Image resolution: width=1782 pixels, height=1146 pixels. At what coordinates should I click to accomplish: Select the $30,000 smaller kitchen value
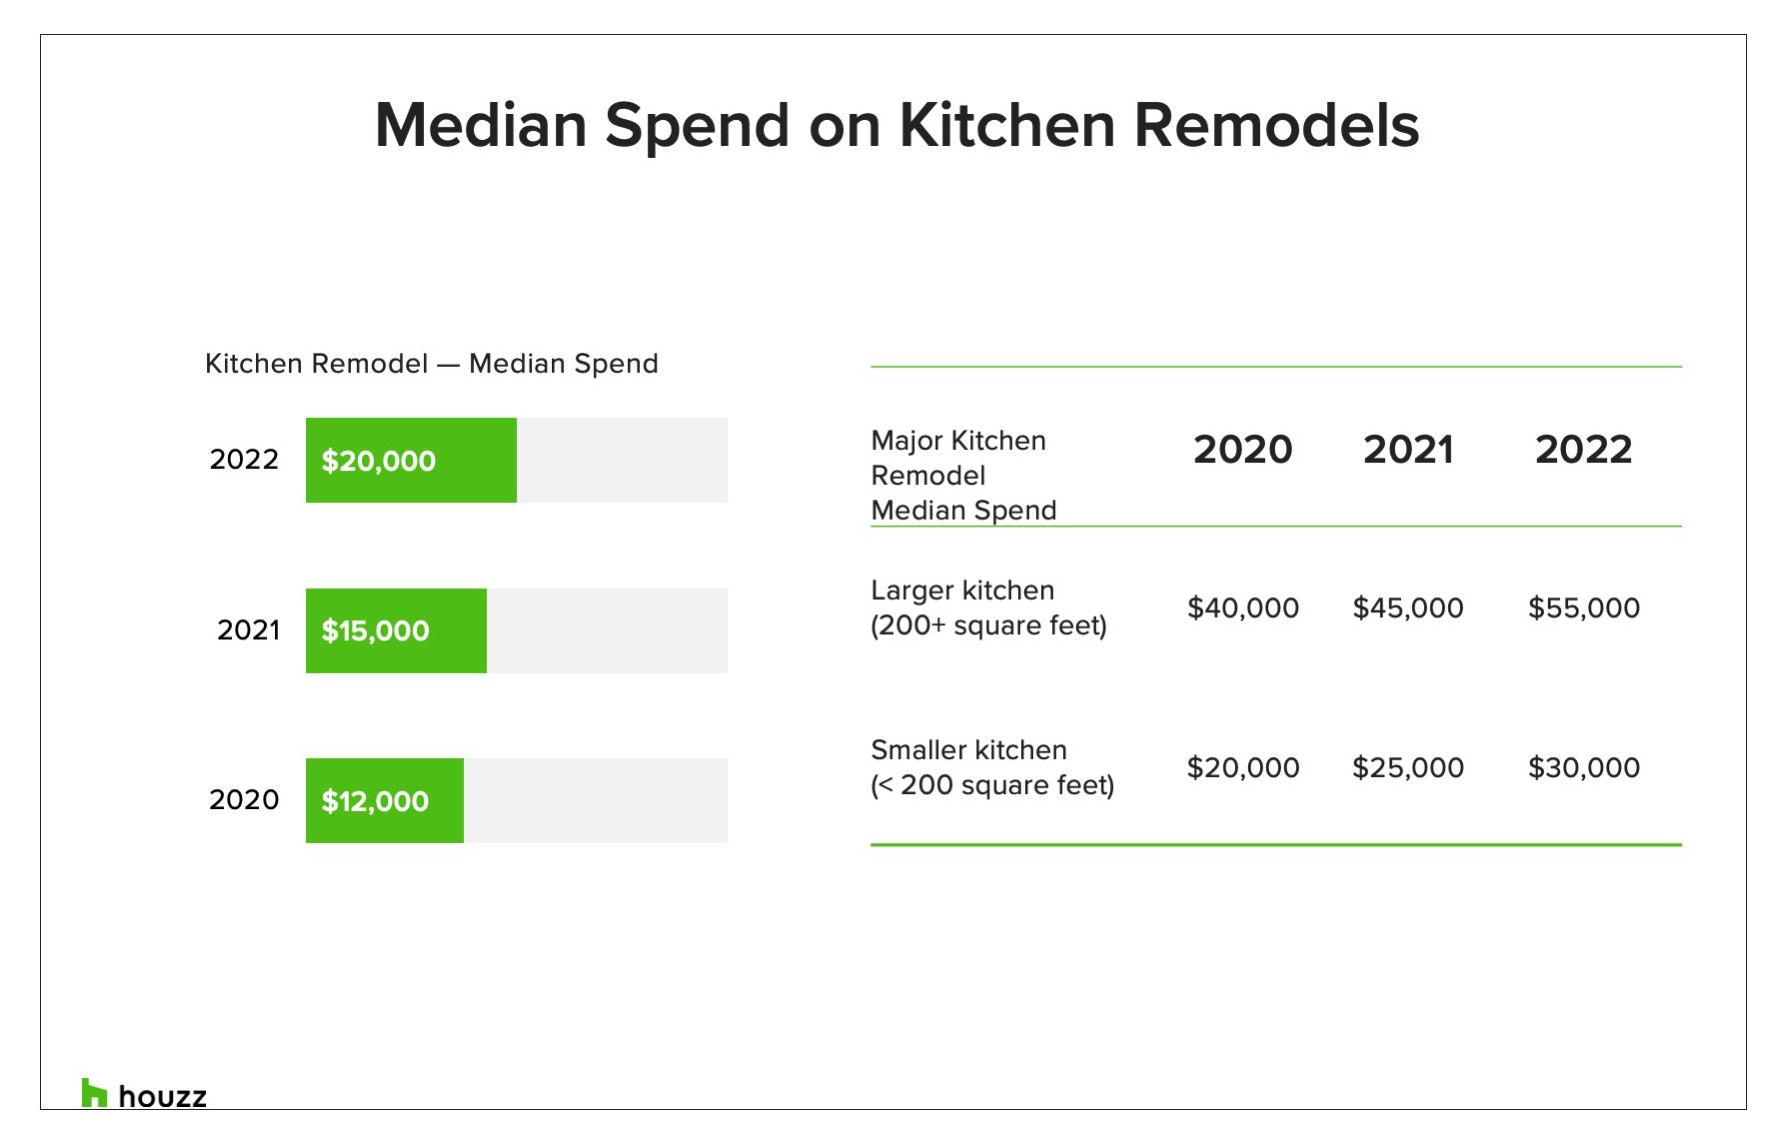(1584, 767)
